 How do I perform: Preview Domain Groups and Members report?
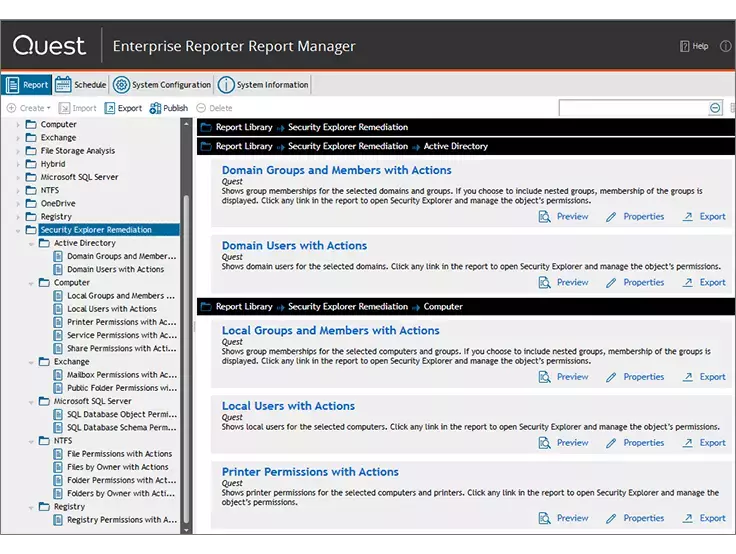(x=564, y=216)
